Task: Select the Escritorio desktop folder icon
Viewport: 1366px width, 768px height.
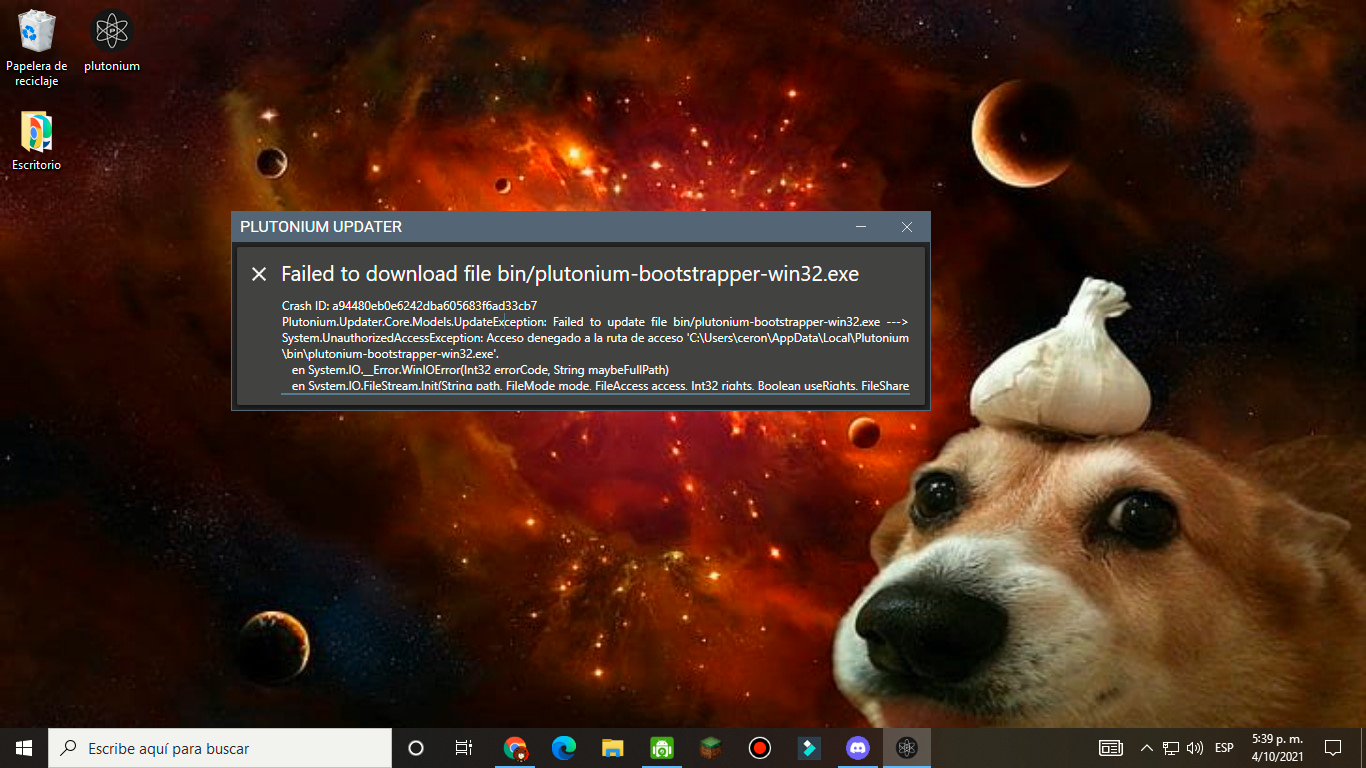Action: click(37, 141)
